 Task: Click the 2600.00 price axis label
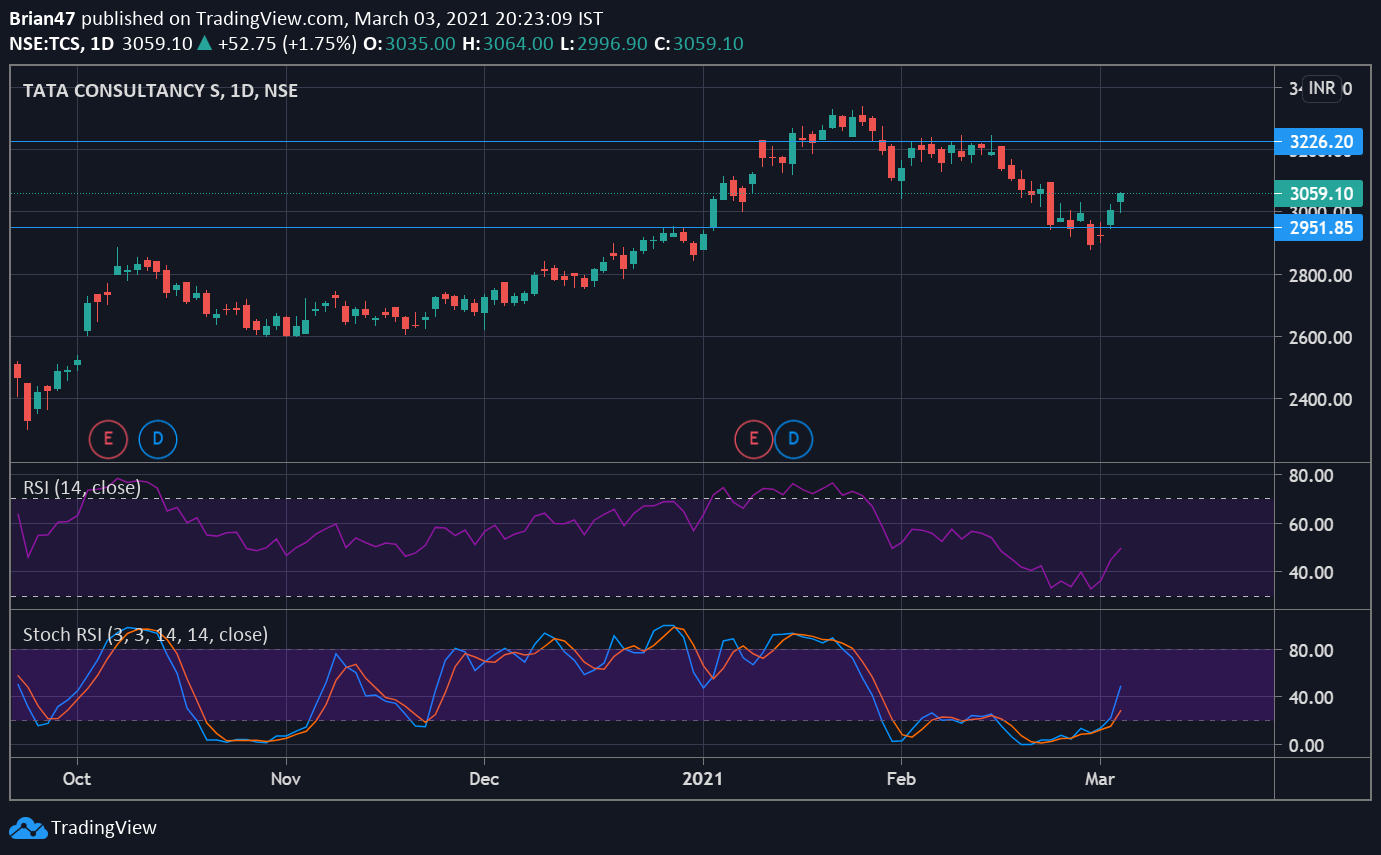1320,337
